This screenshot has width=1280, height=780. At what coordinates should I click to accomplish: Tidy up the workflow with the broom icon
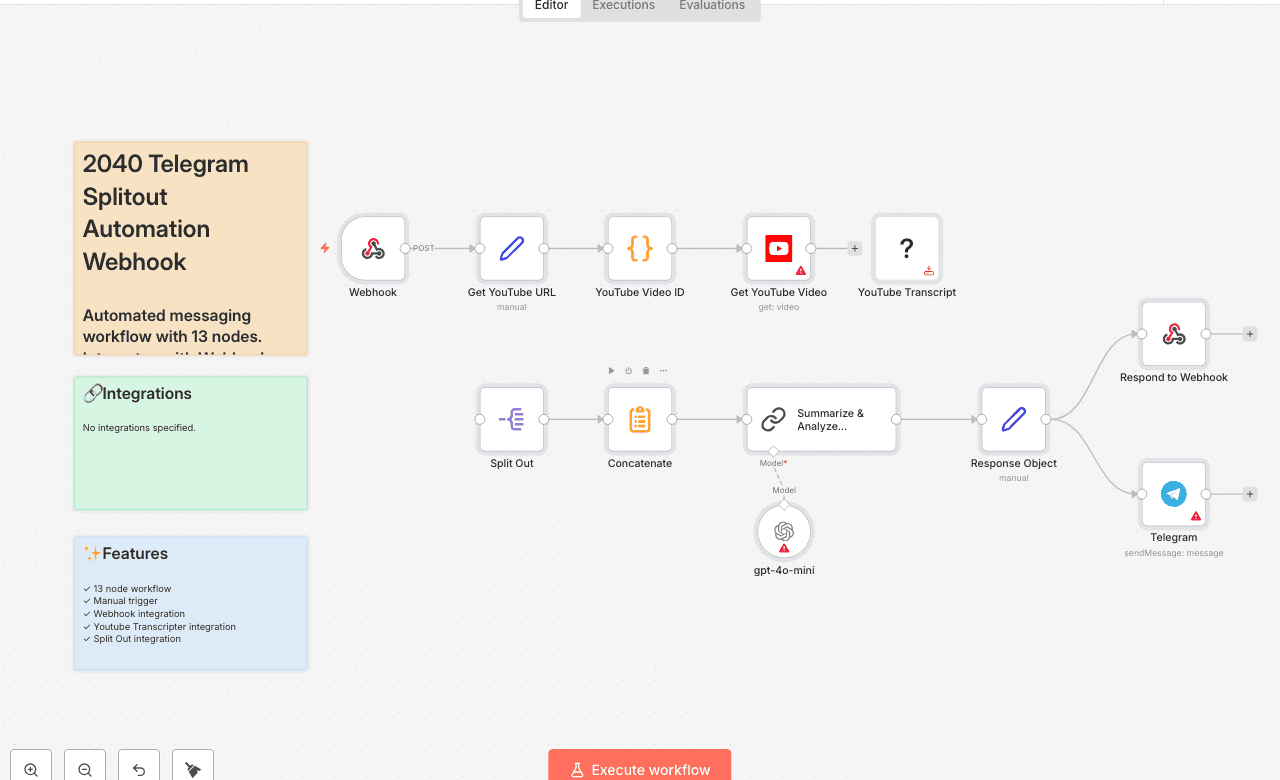coord(191,766)
